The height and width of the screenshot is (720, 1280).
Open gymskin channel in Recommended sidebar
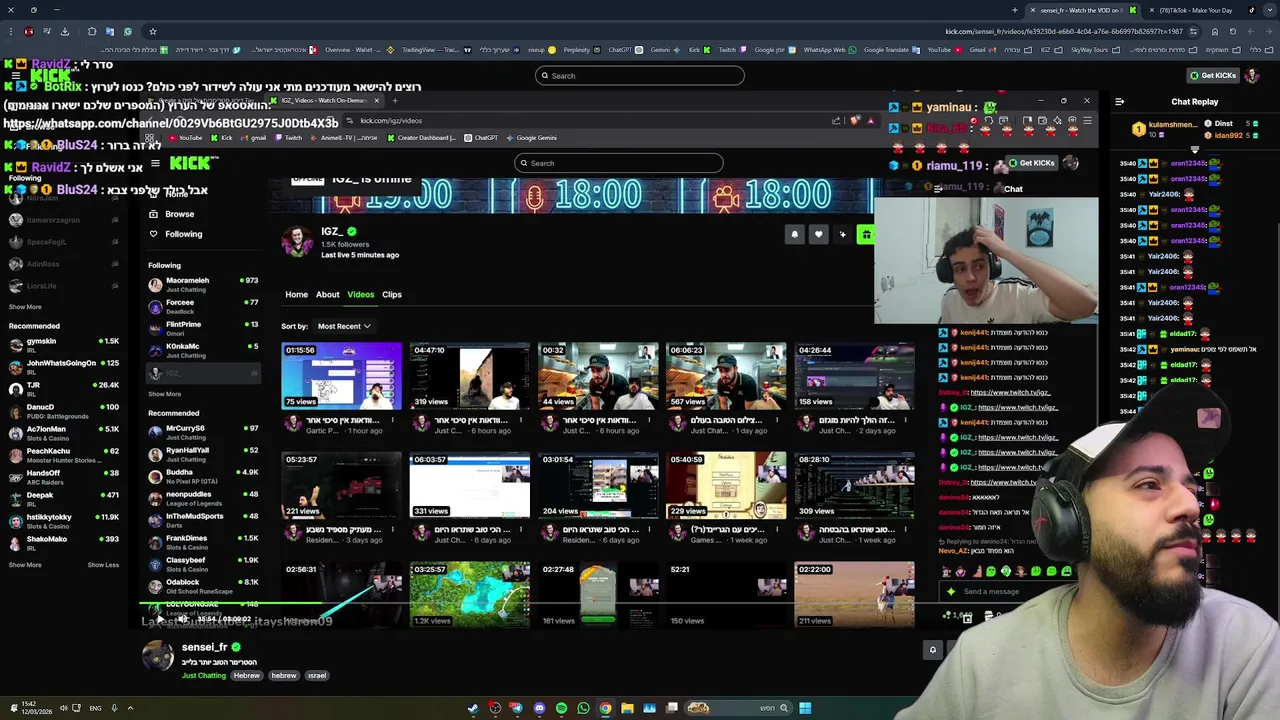(63, 346)
